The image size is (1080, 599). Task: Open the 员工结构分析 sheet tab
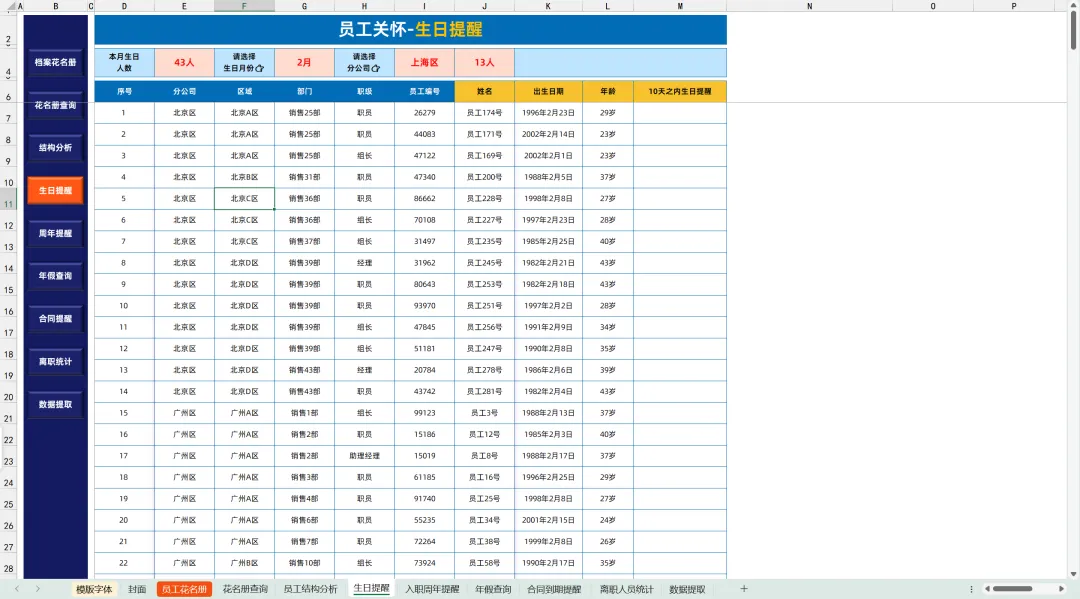pyautogui.click(x=310, y=589)
